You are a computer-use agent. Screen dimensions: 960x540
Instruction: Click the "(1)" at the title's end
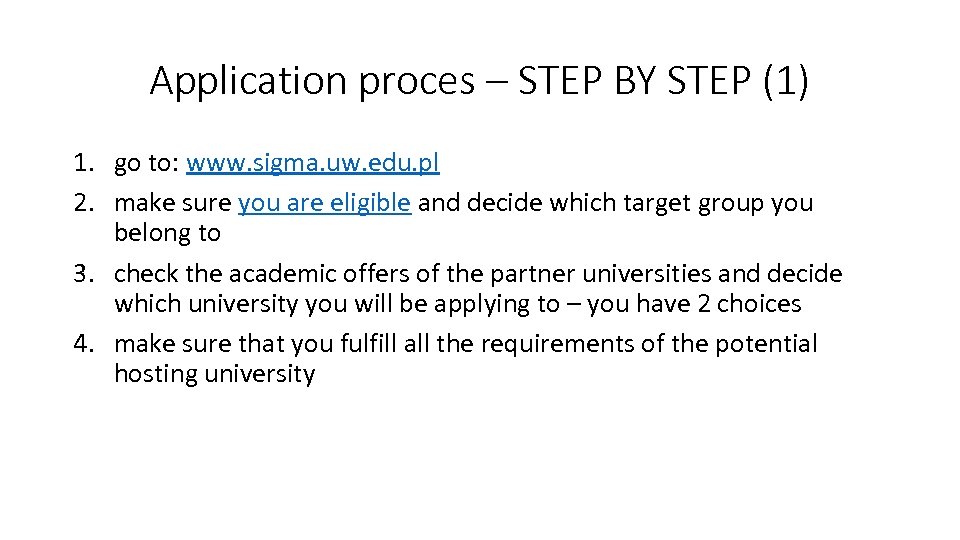784,82
